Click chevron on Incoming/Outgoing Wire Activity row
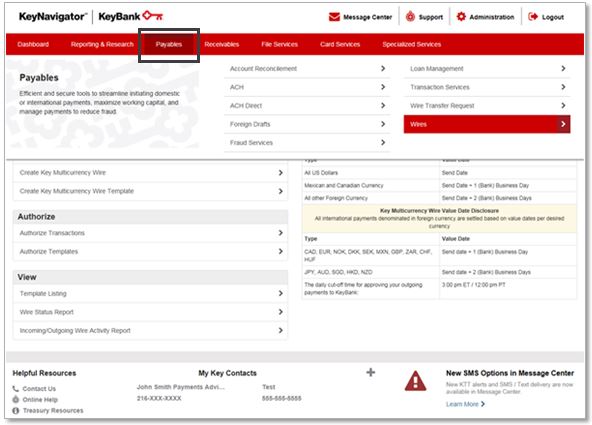592x425 pixels. click(x=281, y=330)
